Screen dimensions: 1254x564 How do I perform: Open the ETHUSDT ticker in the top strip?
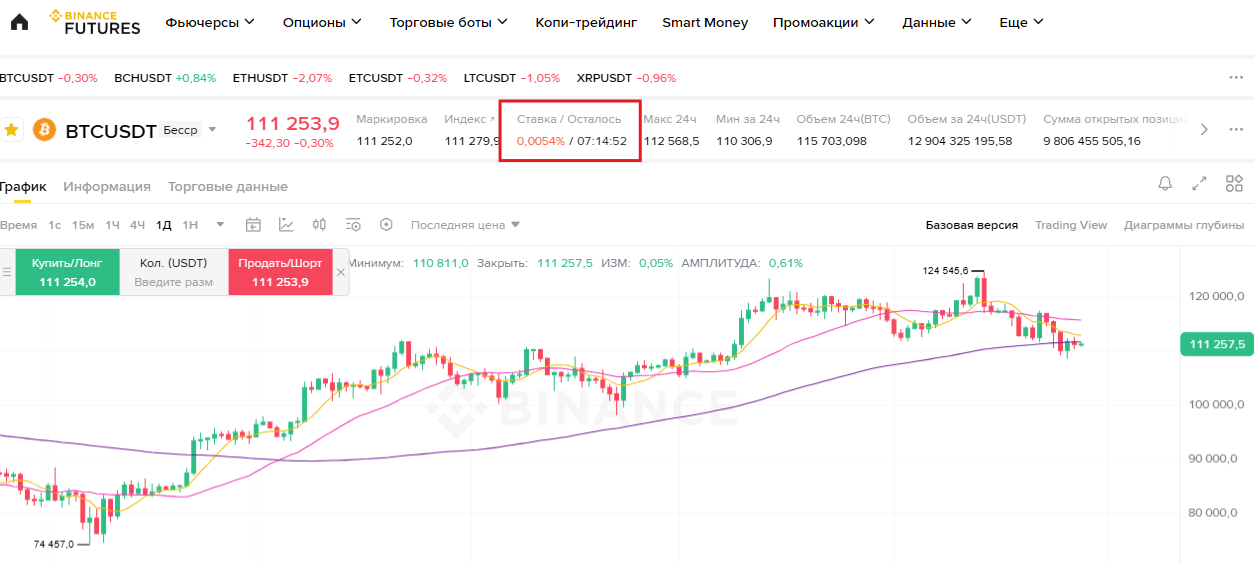coord(282,77)
